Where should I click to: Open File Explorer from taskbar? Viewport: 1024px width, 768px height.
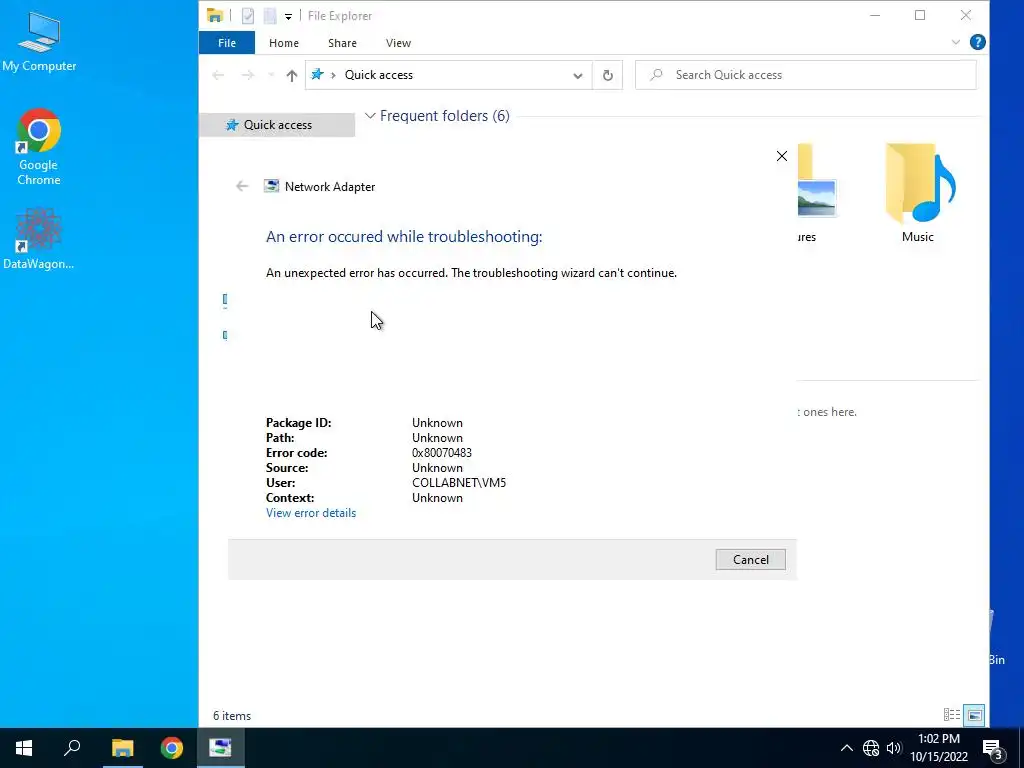(x=122, y=748)
